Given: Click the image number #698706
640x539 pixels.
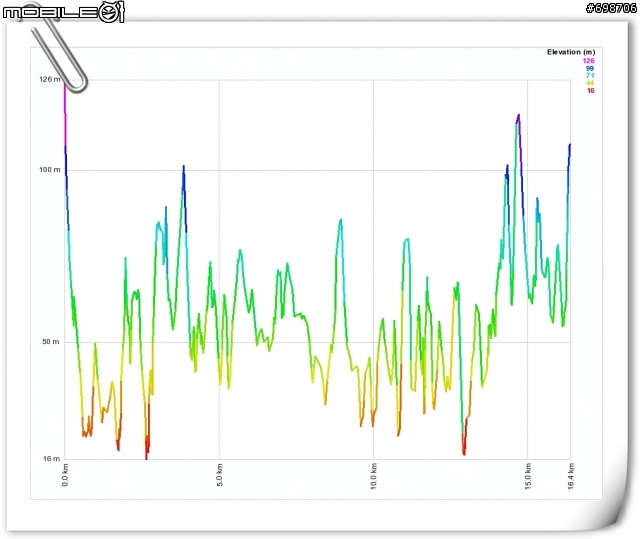Looking at the screenshot, I should 611,9.
